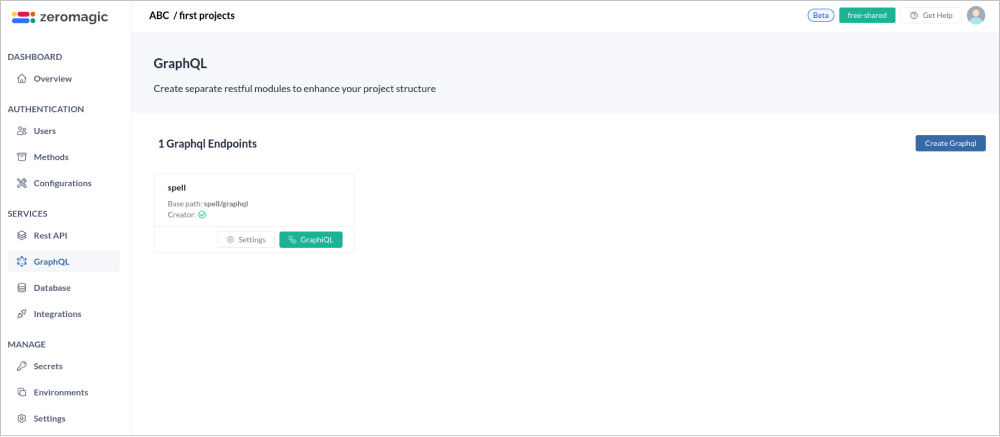Click the Overview home icon
Image resolution: width=1000 pixels, height=437 pixels.
pos(22,79)
